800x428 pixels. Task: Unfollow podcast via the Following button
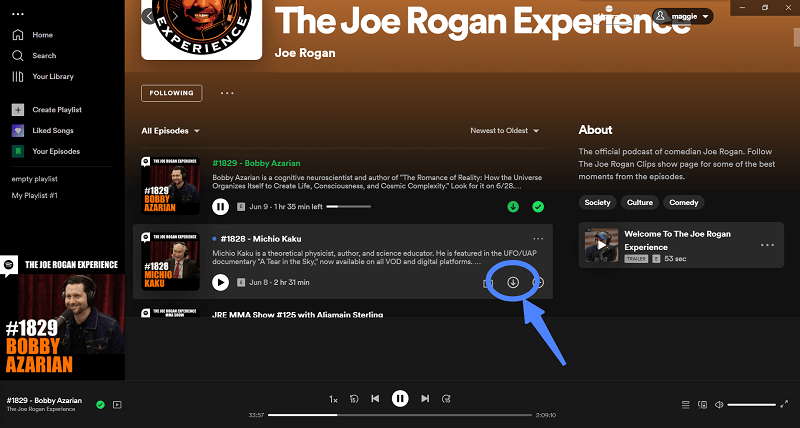171,93
